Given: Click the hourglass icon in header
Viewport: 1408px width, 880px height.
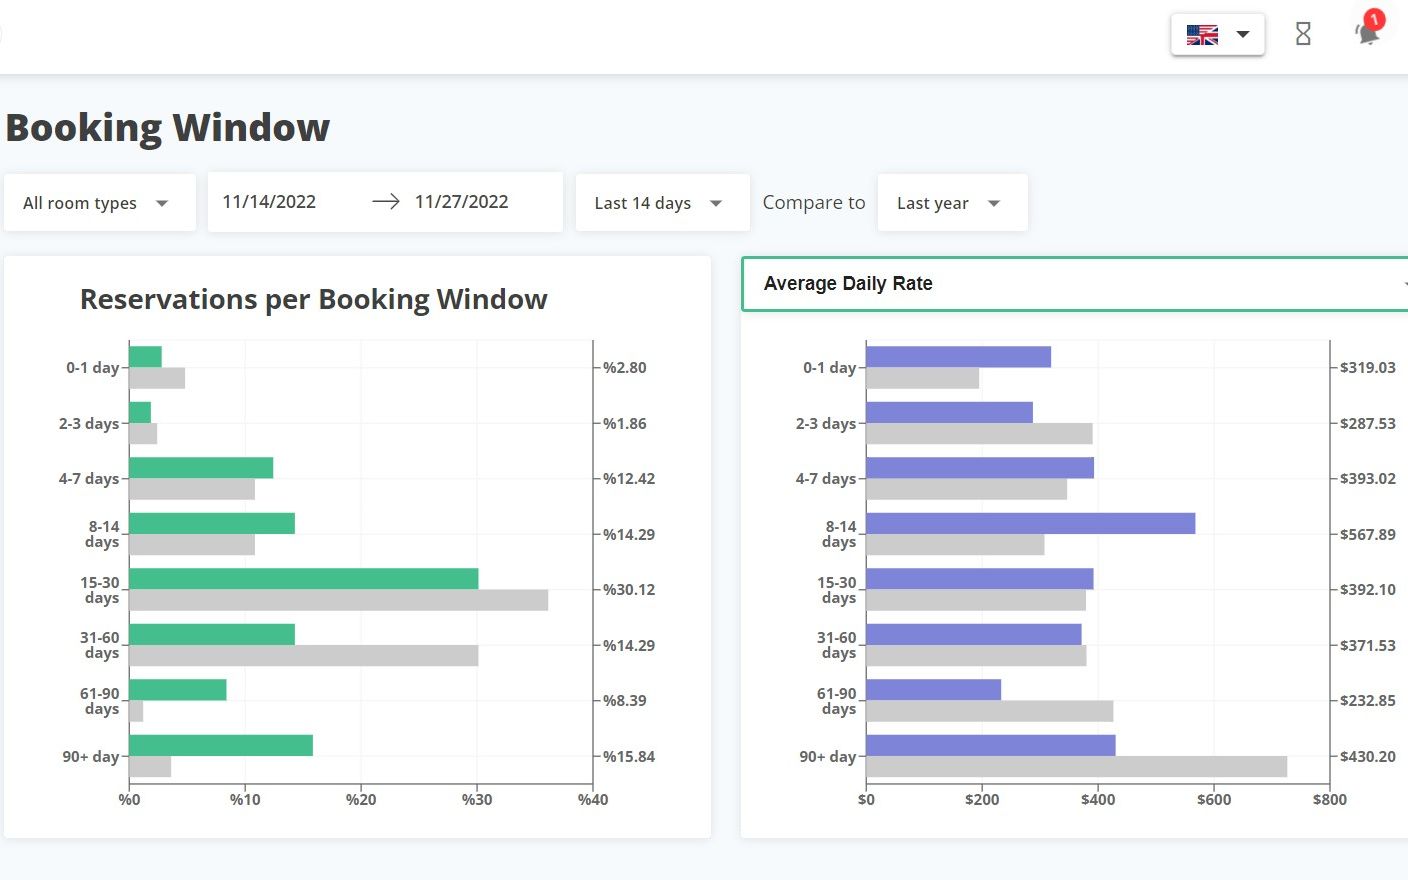Looking at the screenshot, I should click(x=1303, y=34).
